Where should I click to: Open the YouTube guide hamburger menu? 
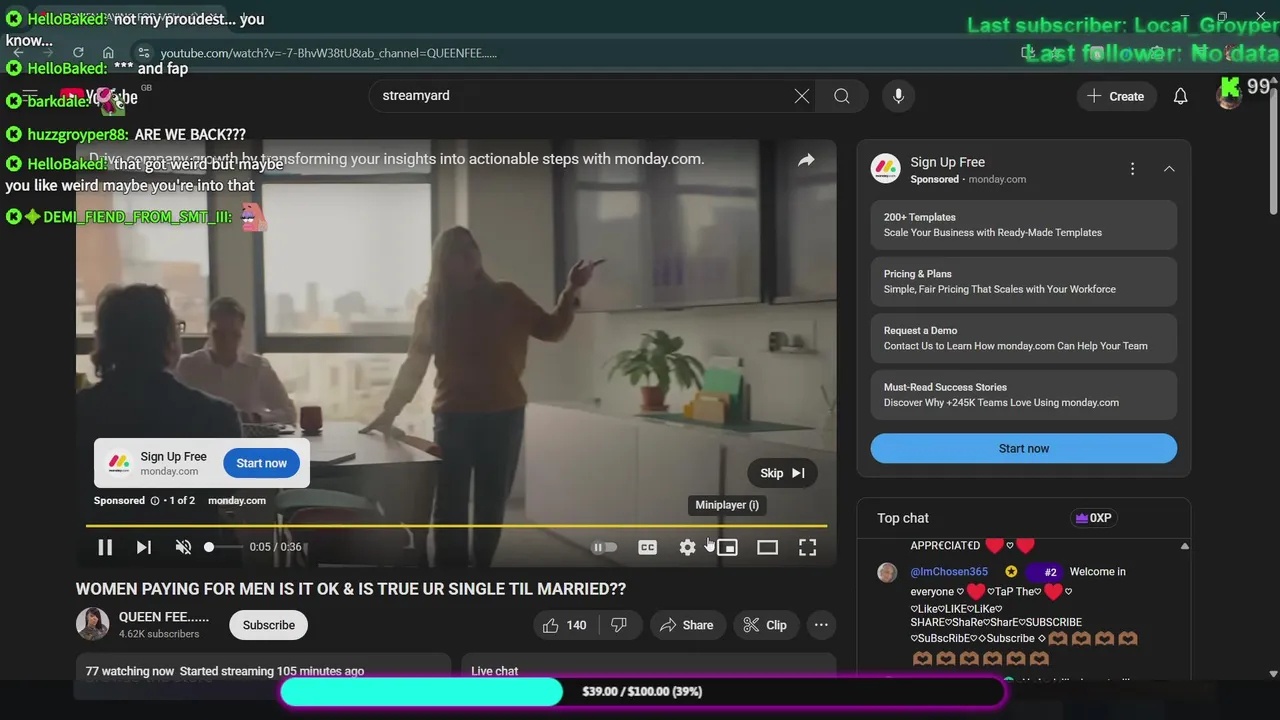tap(30, 96)
